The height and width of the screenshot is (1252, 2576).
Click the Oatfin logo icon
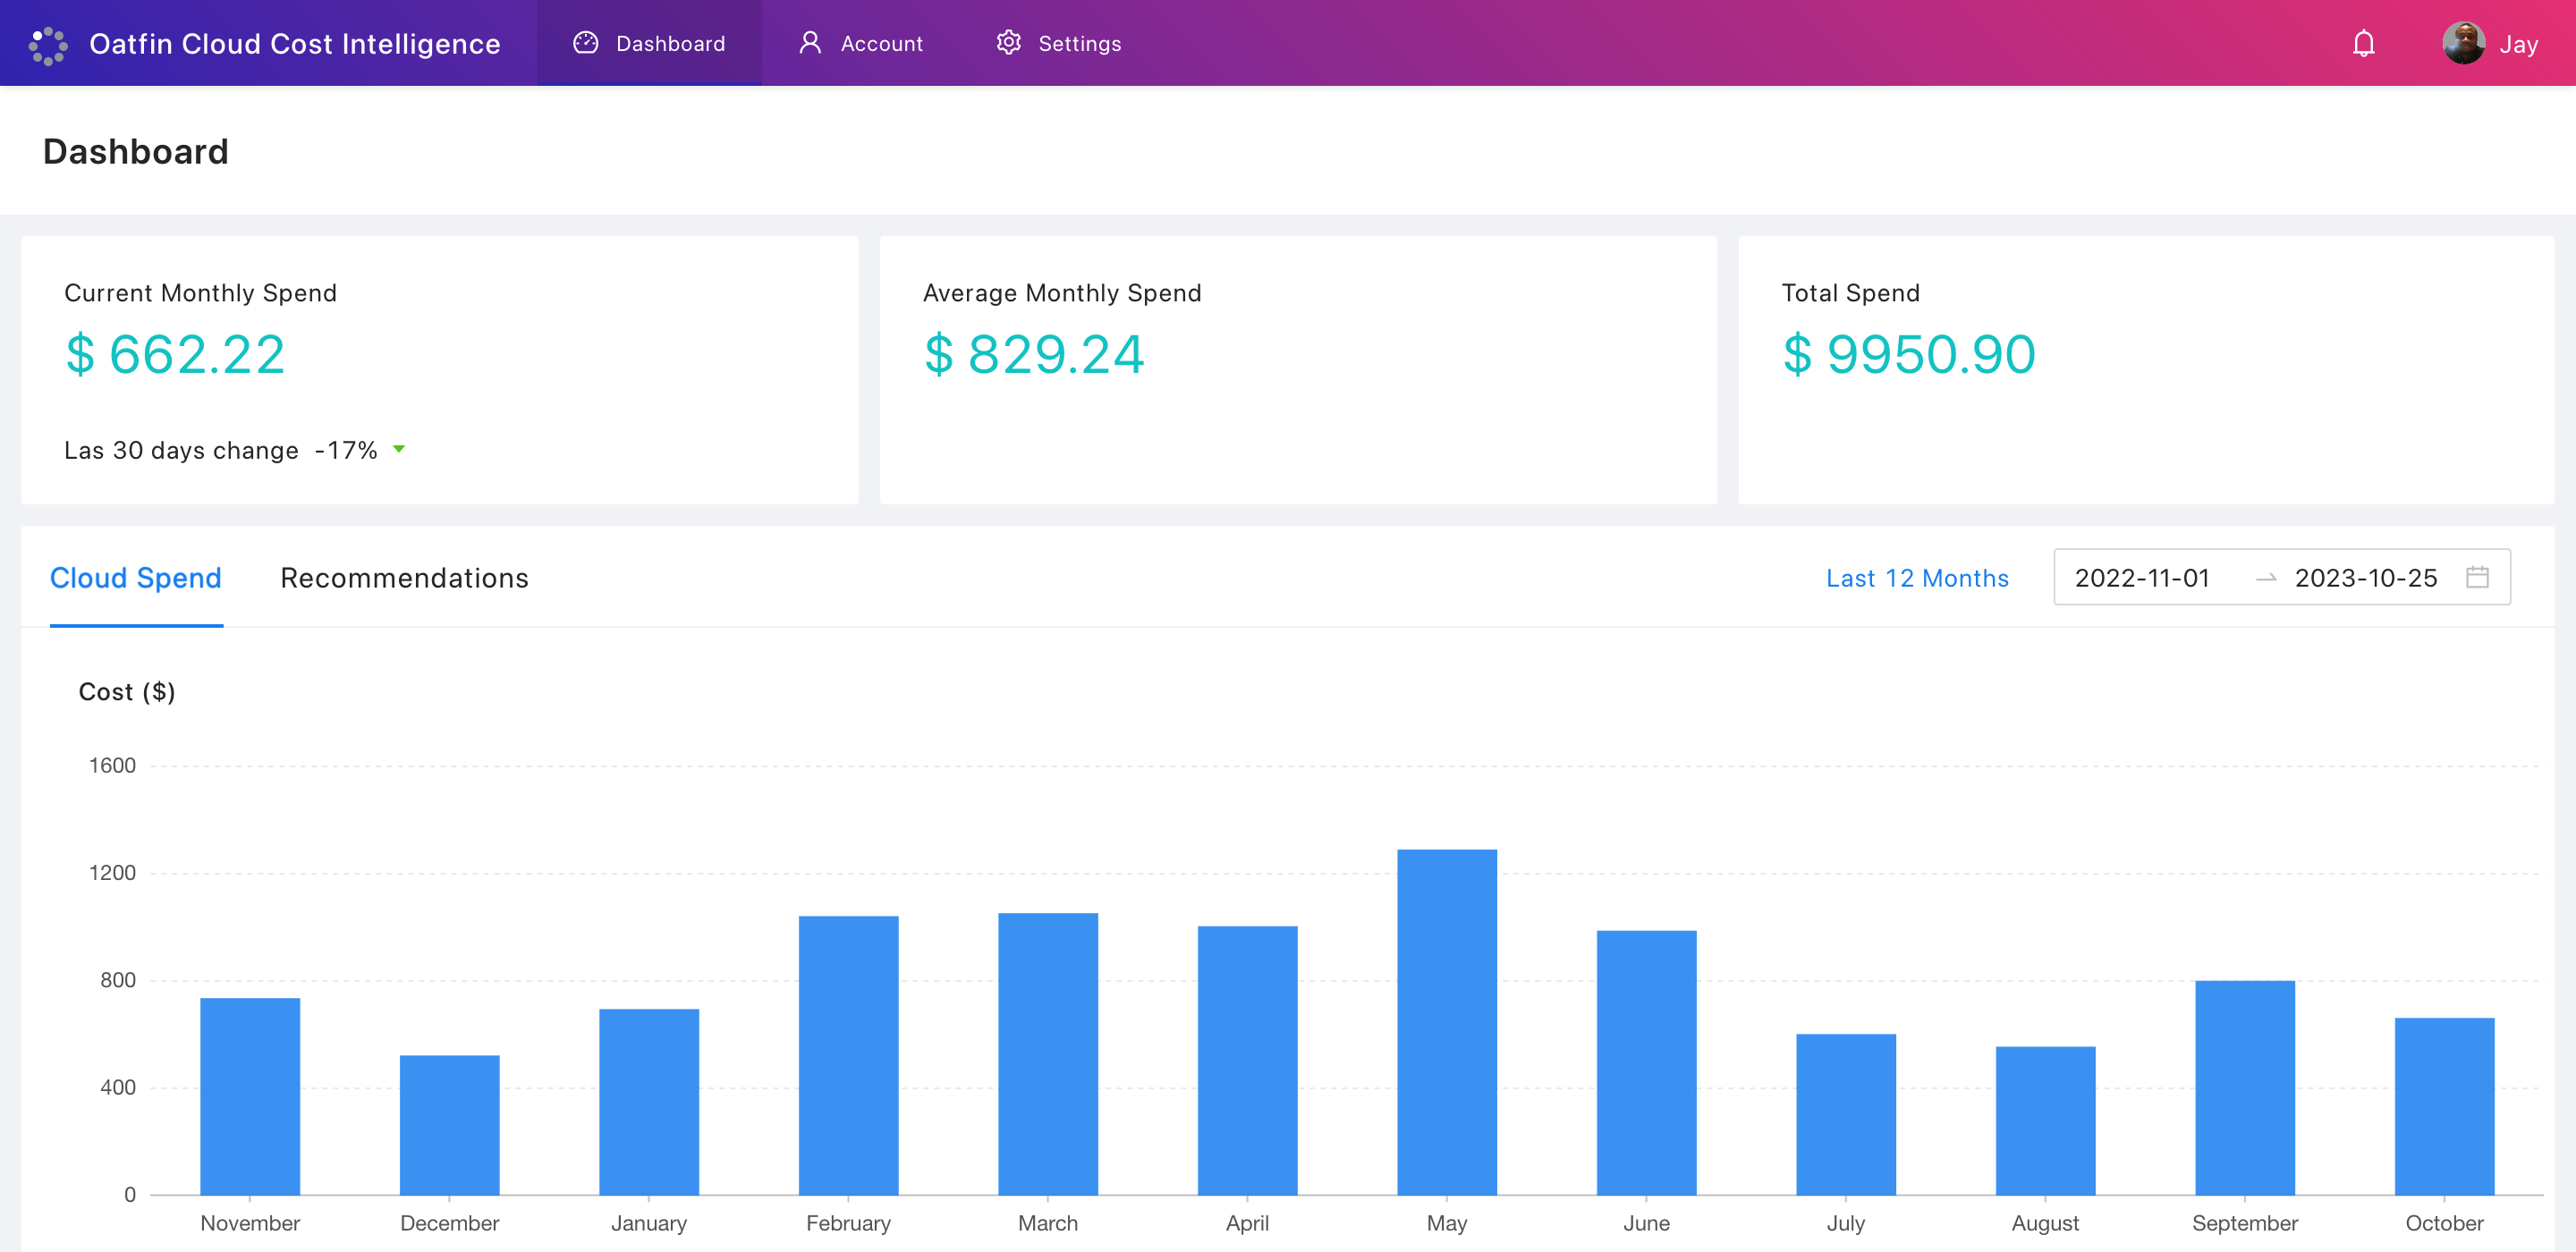coord(47,43)
